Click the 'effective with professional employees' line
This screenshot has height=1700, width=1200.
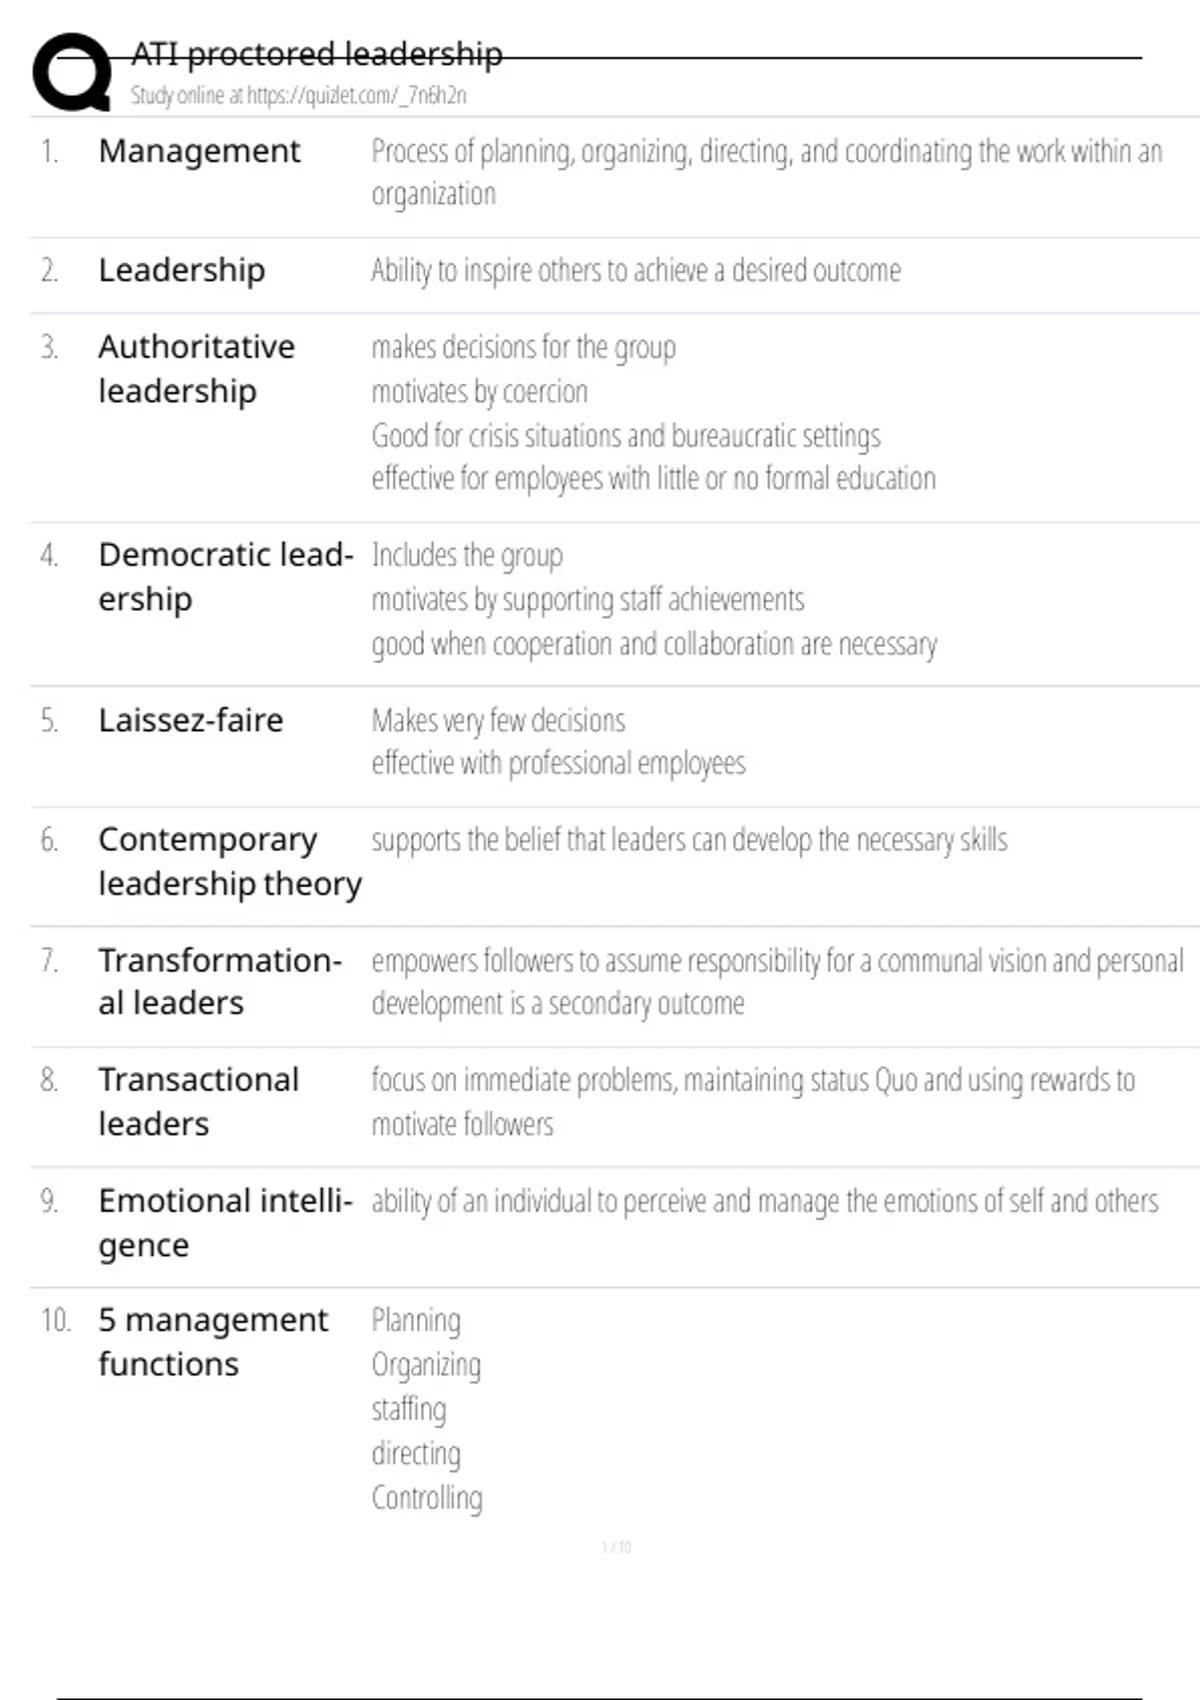[x=558, y=764]
